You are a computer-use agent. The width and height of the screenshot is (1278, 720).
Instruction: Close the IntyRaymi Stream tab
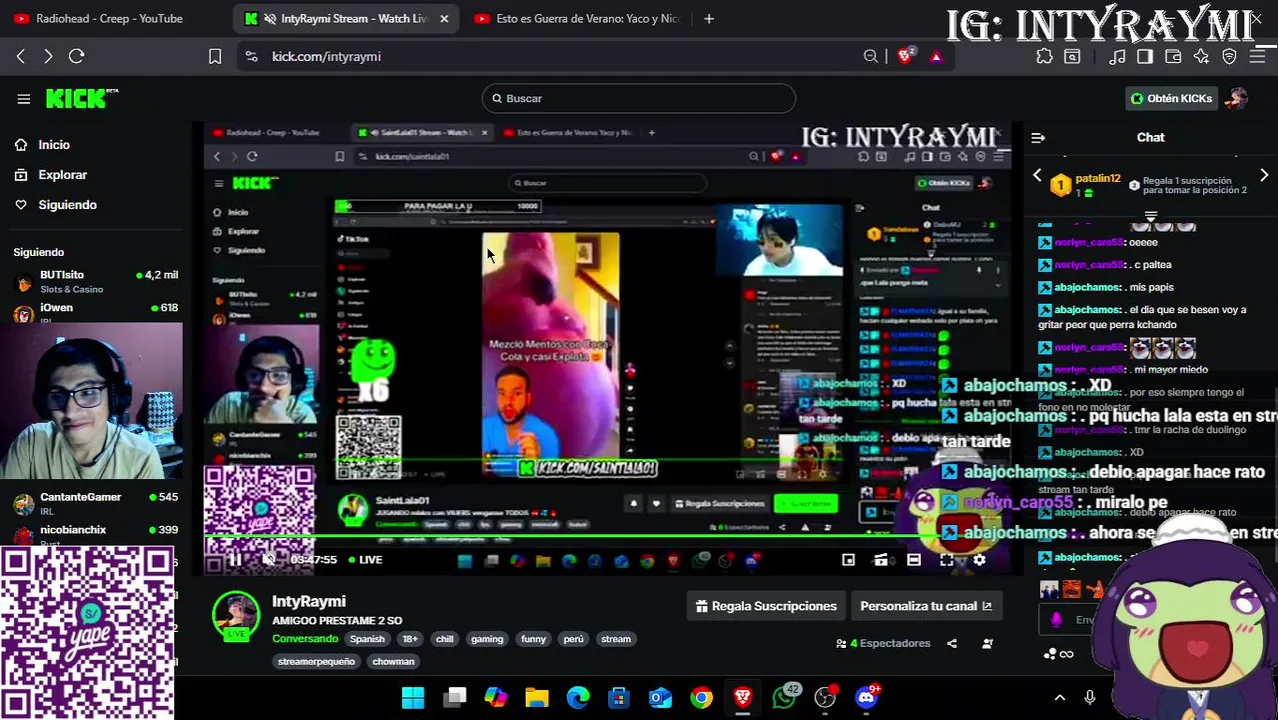point(444,18)
